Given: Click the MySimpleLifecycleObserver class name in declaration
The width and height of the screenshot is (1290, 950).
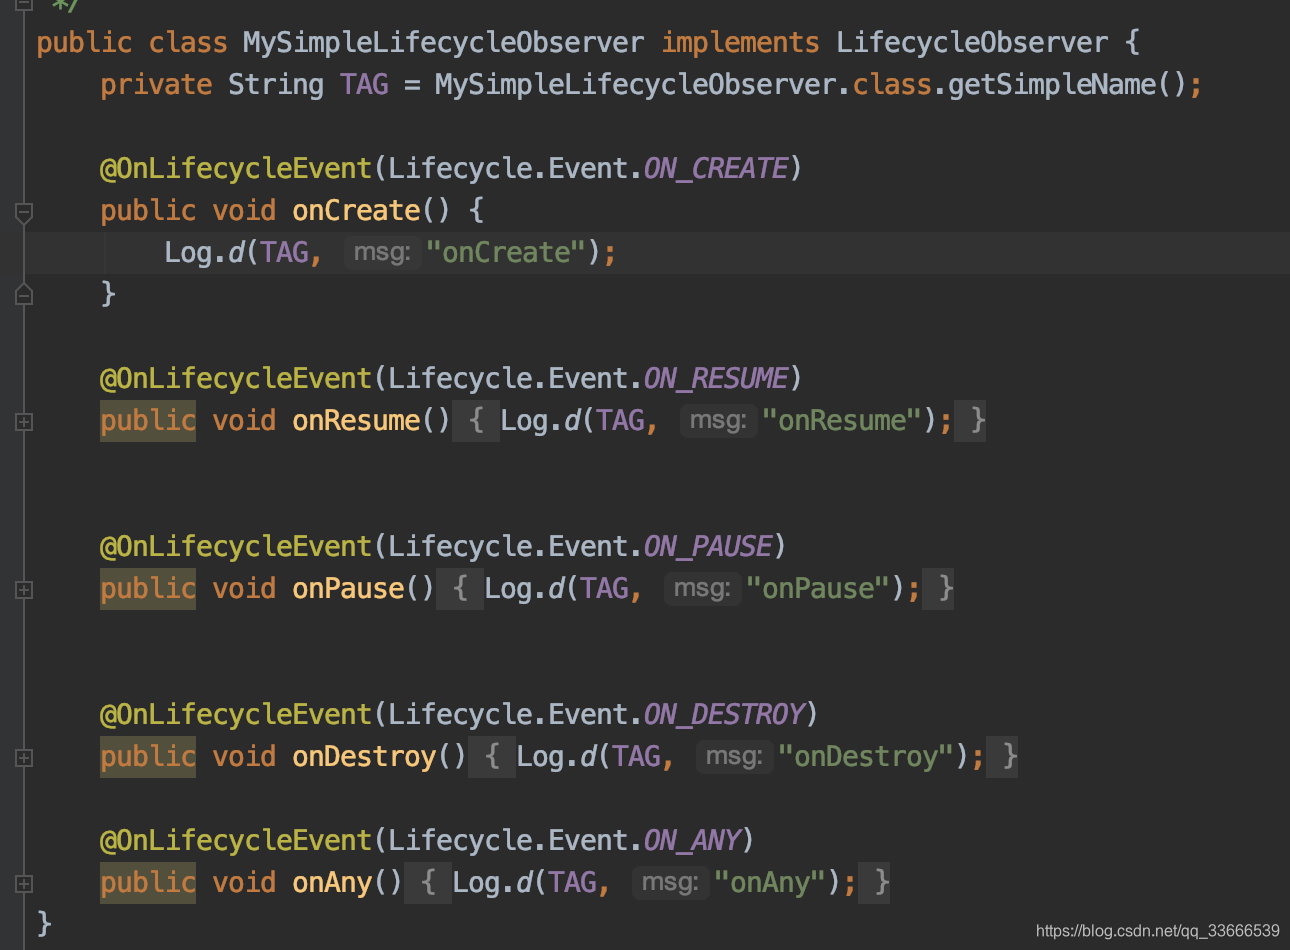Looking at the screenshot, I should pyautogui.click(x=443, y=43).
